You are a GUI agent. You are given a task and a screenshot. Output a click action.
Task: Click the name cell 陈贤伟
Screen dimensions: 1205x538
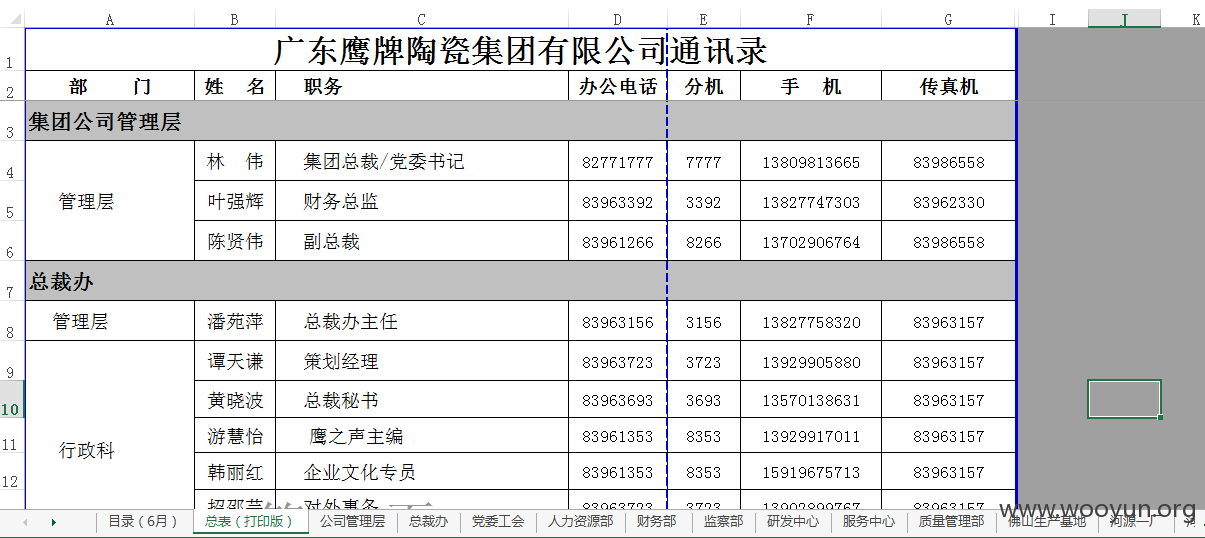tap(235, 241)
